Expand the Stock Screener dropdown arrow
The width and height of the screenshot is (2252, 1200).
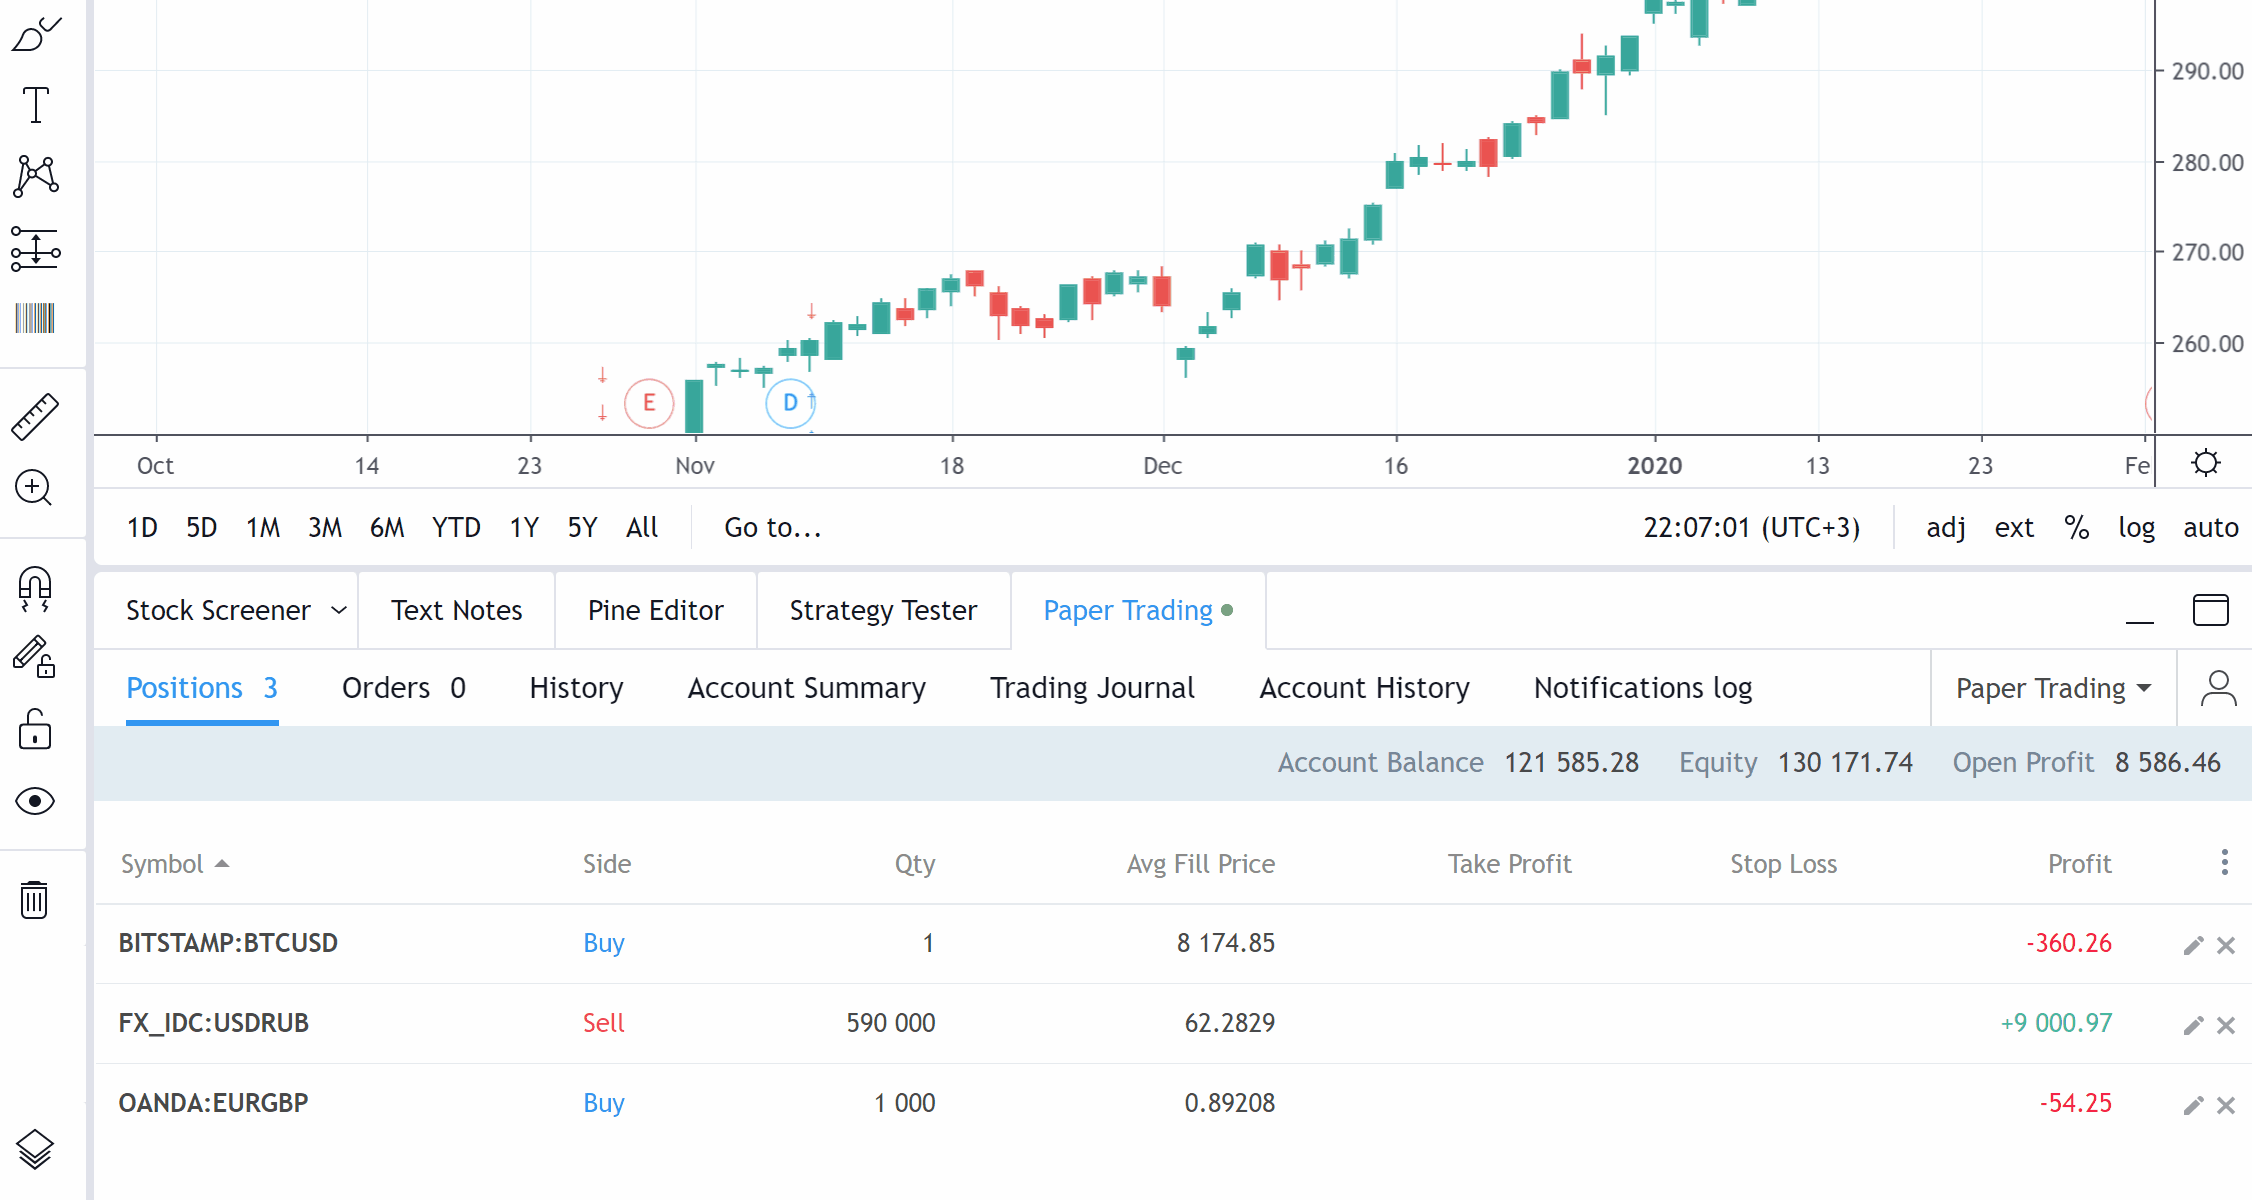tap(339, 610)
